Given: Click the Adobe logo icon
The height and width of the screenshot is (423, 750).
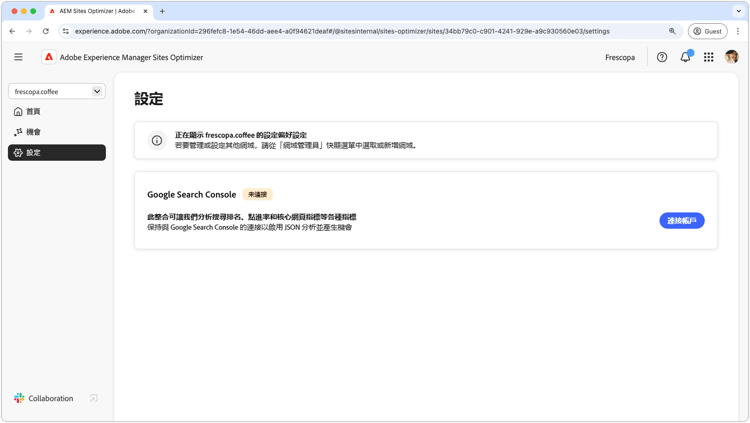Looking at the screenshot, I should [x=49, y=57].
